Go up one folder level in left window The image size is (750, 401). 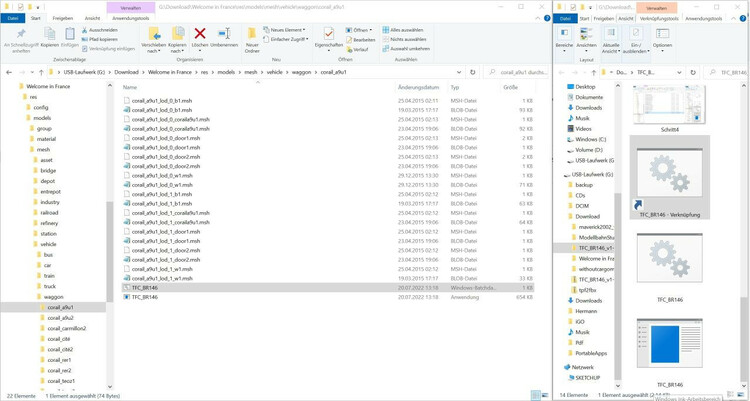pyautogui.click(x=41, y=72)
